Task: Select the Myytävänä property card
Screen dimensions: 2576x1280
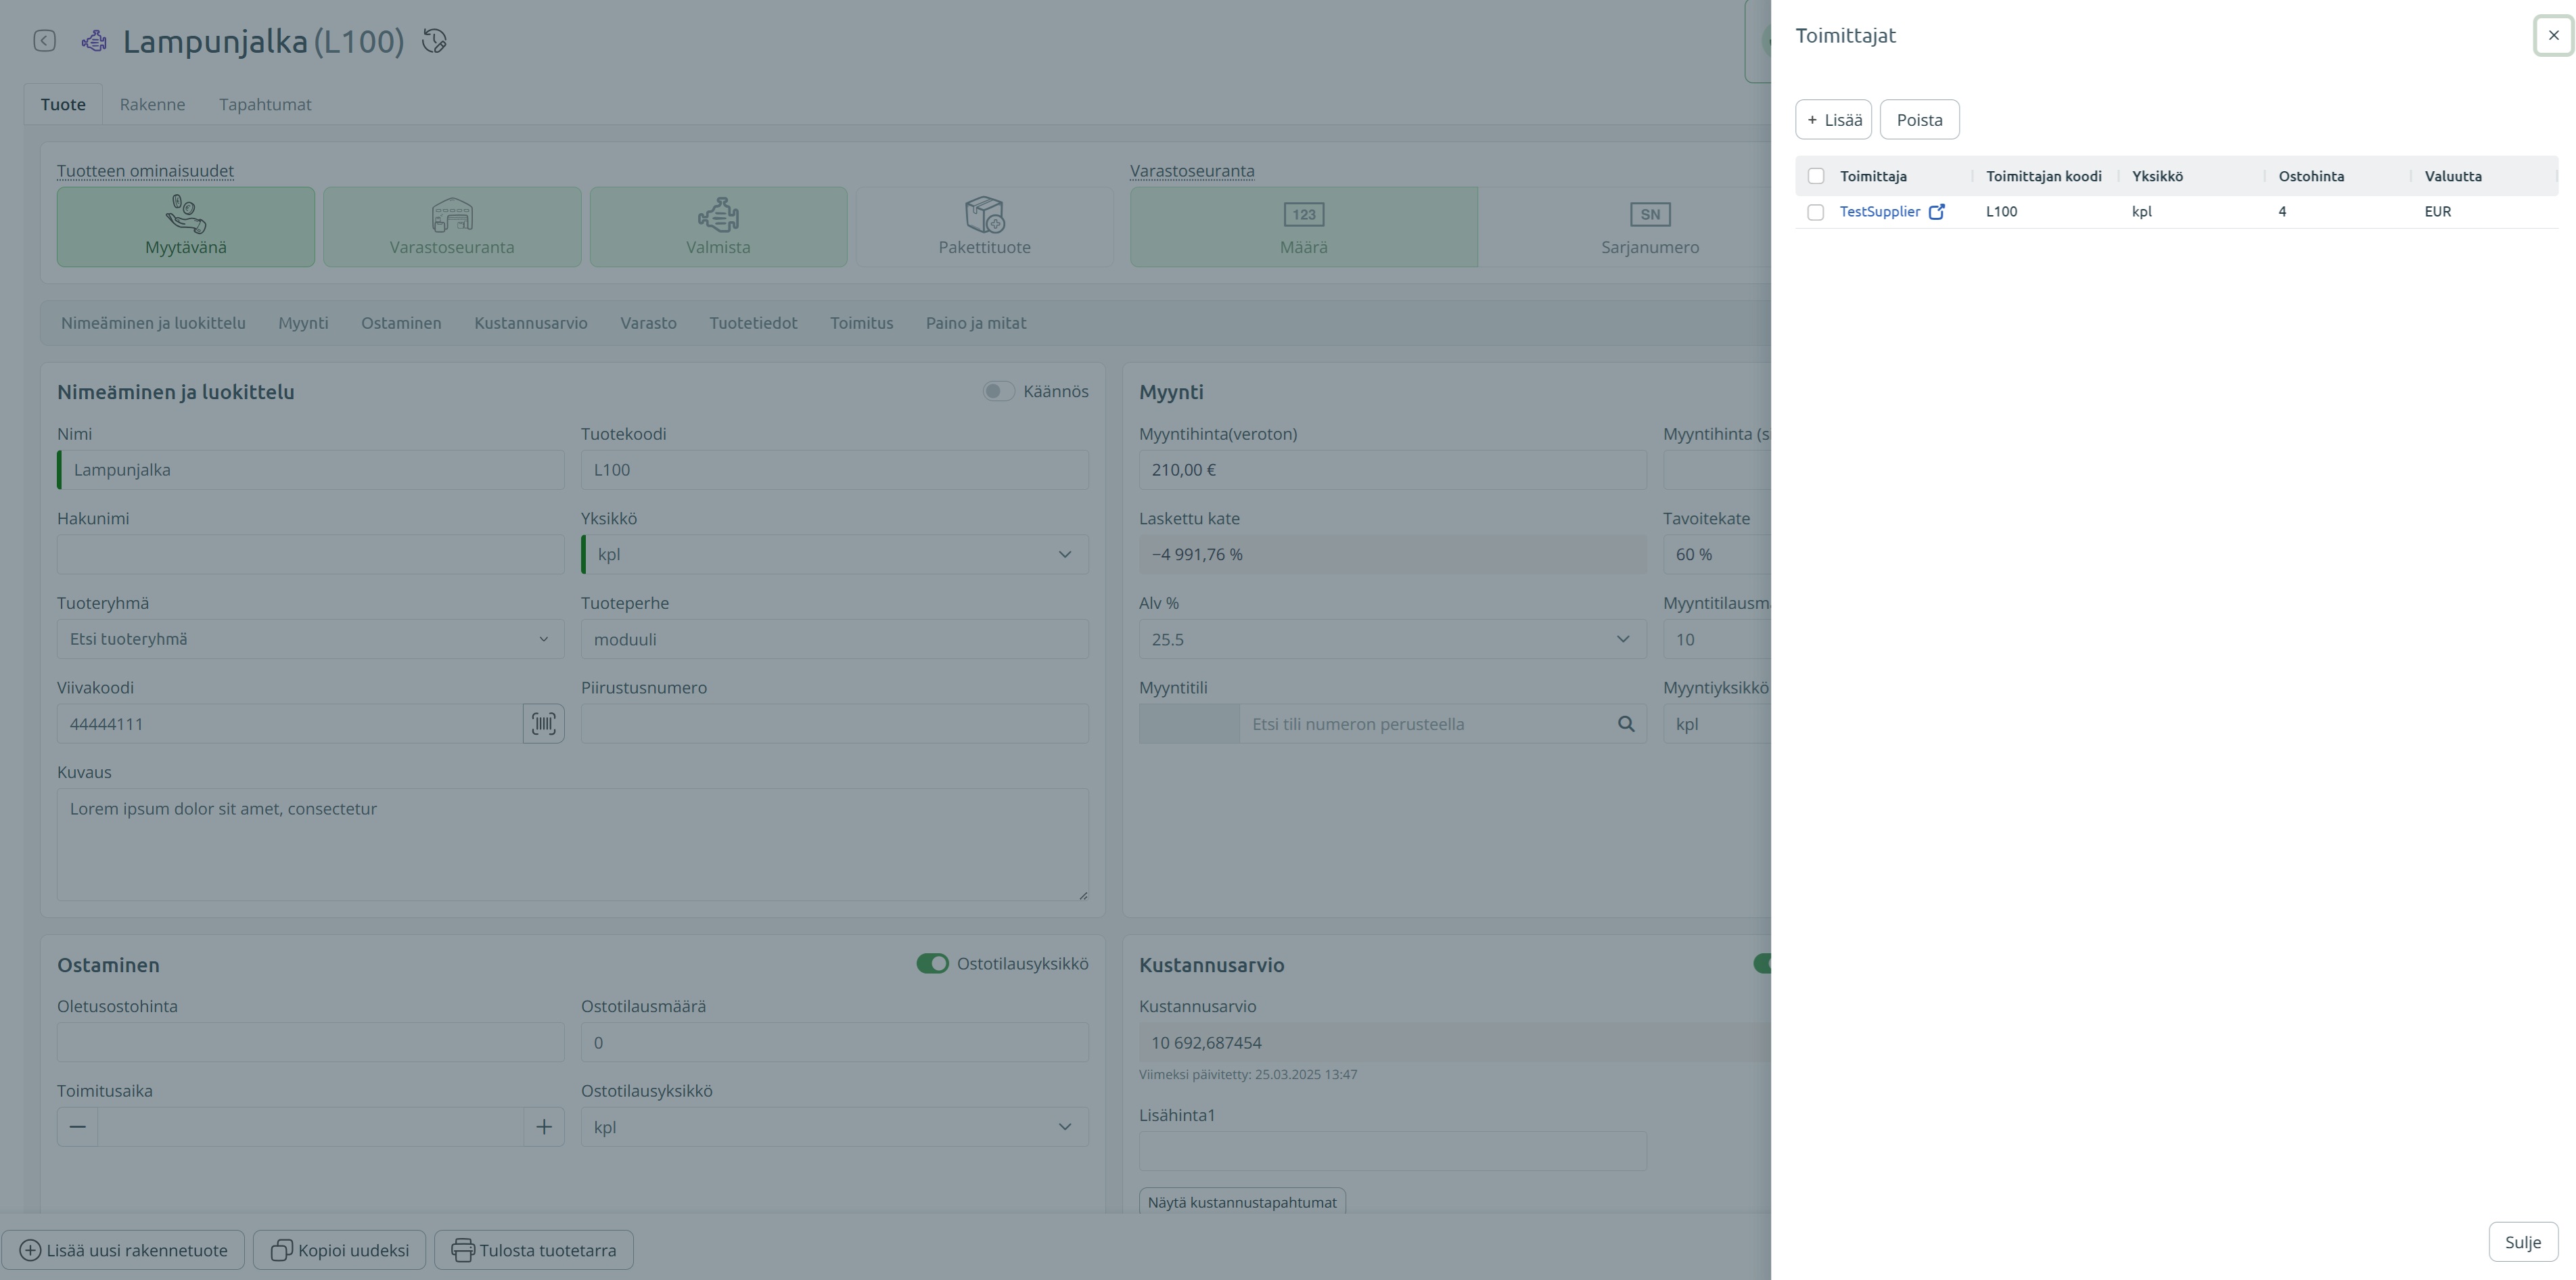Action: (186, 227)
